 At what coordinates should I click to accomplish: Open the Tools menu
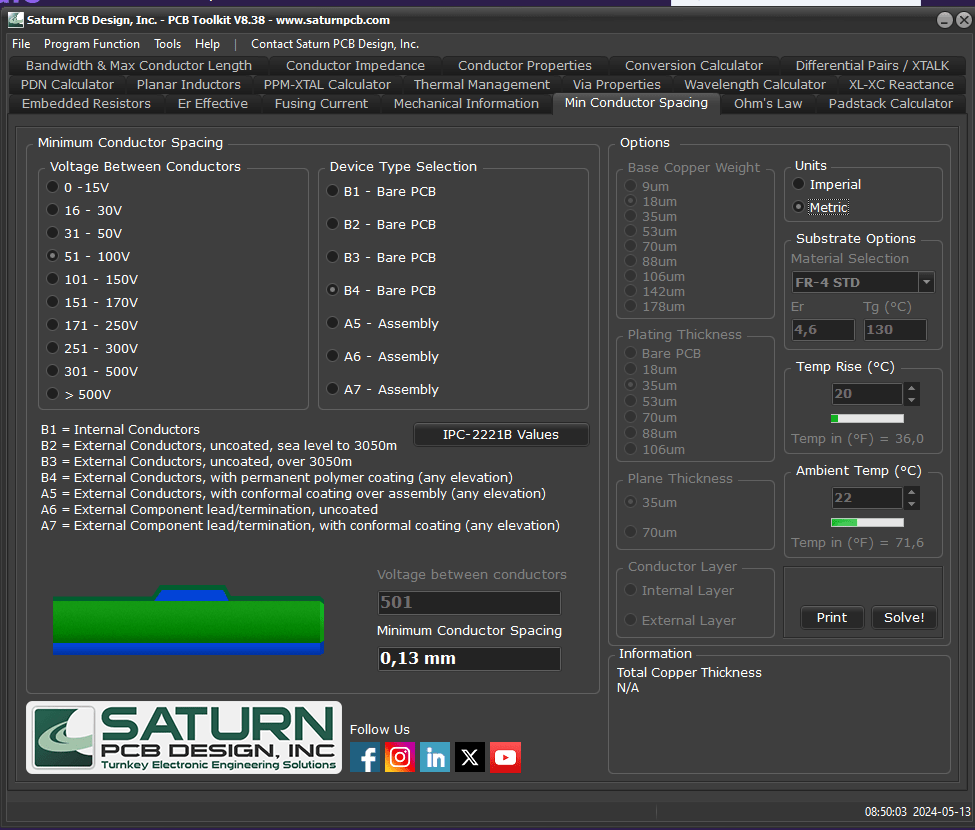tap(167, 44)
